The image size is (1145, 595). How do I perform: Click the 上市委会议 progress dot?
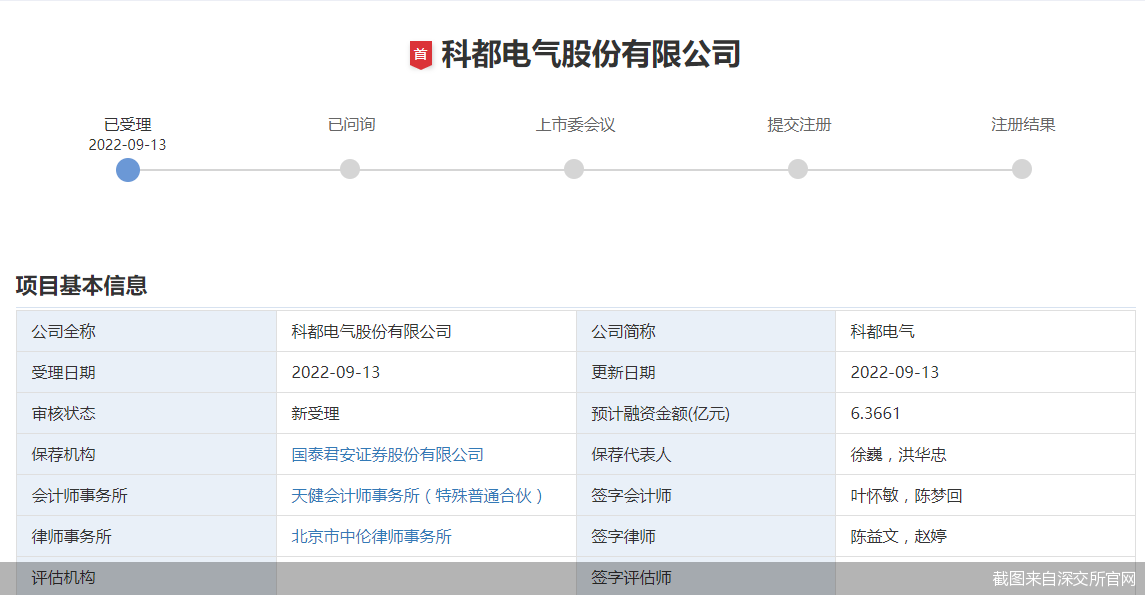pyautogui.click(x=574, y=169)
